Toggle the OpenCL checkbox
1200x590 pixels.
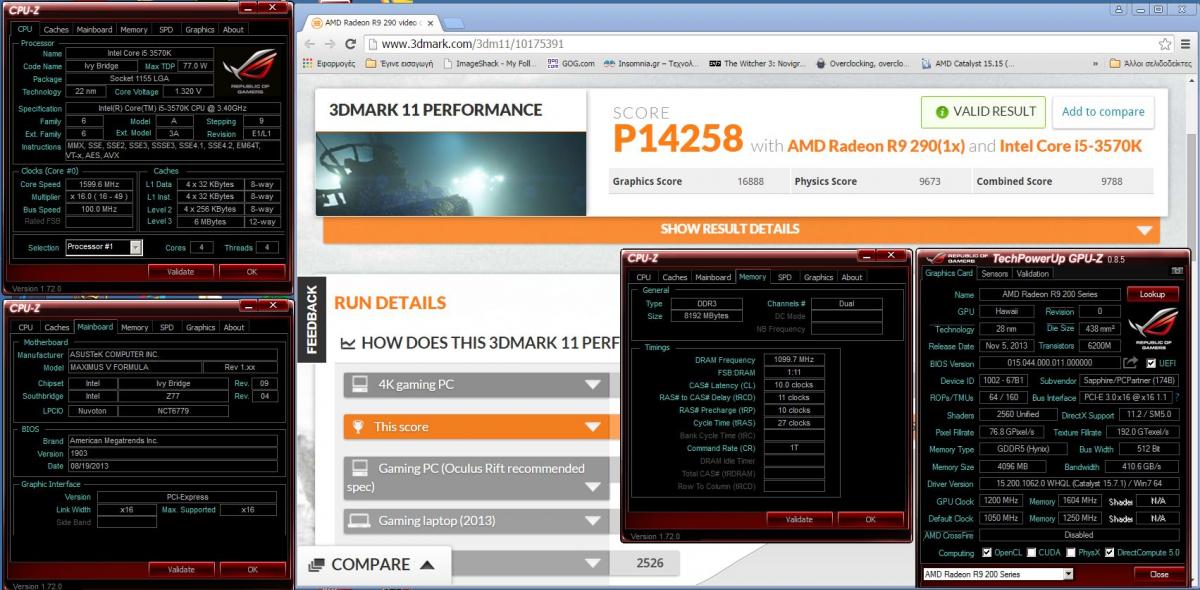pyautogui.click(x=987, y=552)
